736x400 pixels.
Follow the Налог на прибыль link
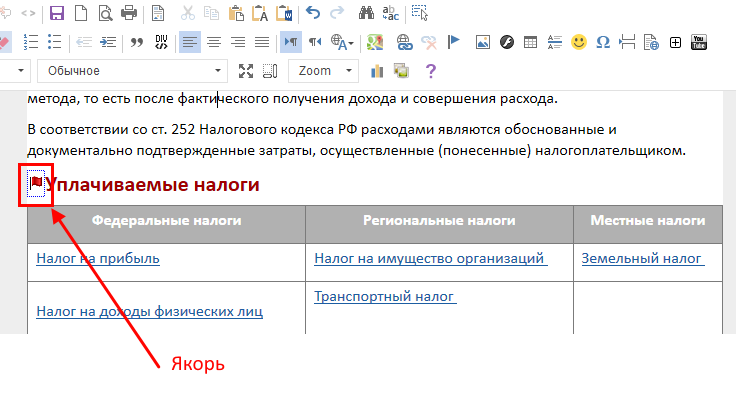98,258
